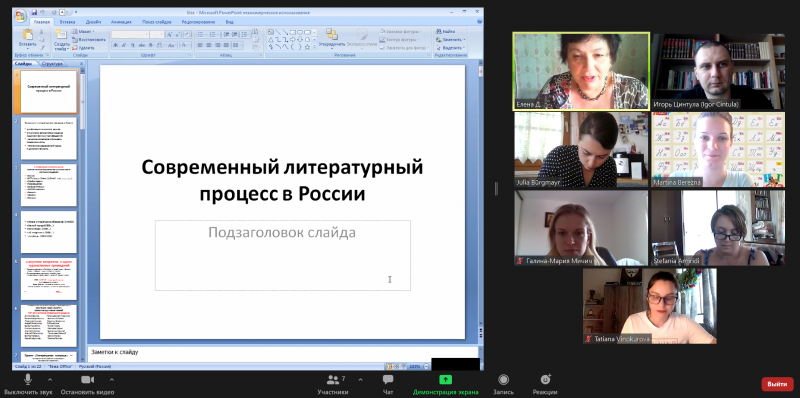
Task: Open the Replace (Заменить) dropdown
Action: pos(450,39)
